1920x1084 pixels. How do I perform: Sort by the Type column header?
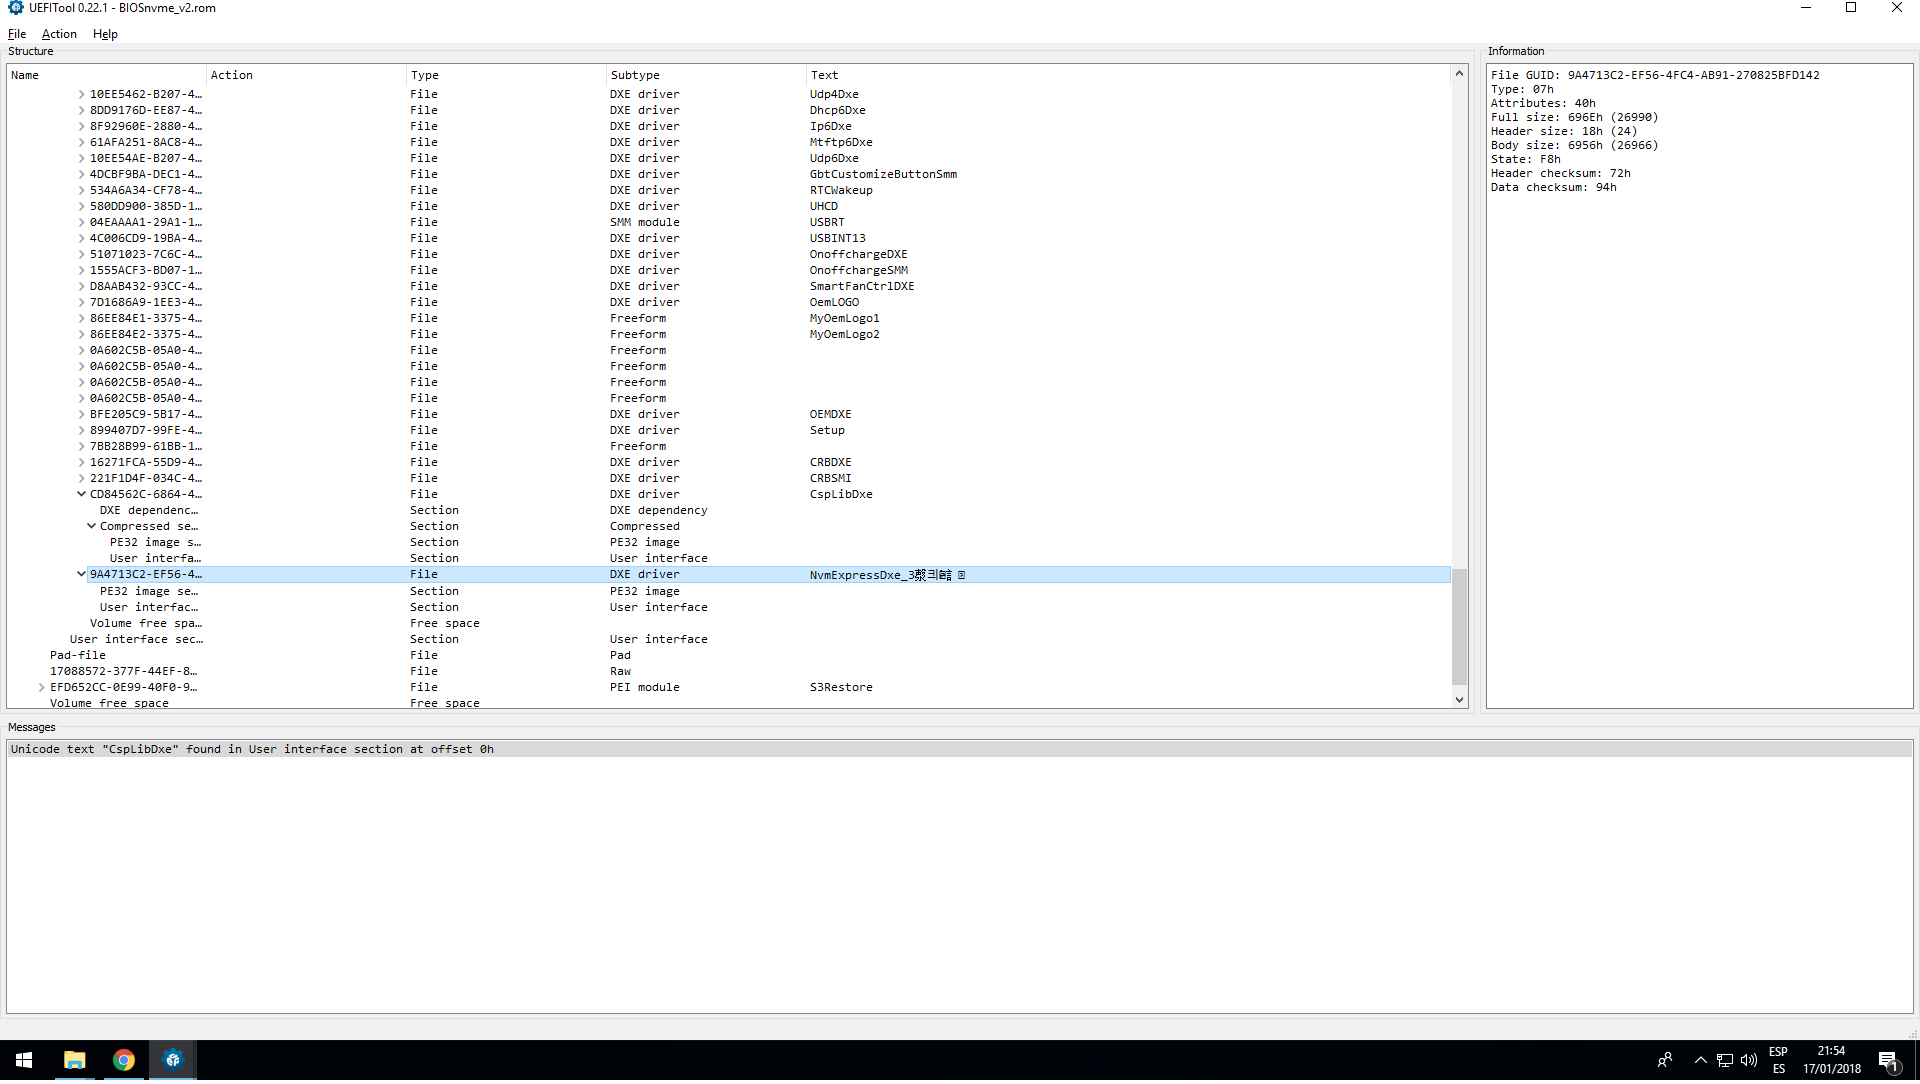pyautogui.click(x=506, y=76)
